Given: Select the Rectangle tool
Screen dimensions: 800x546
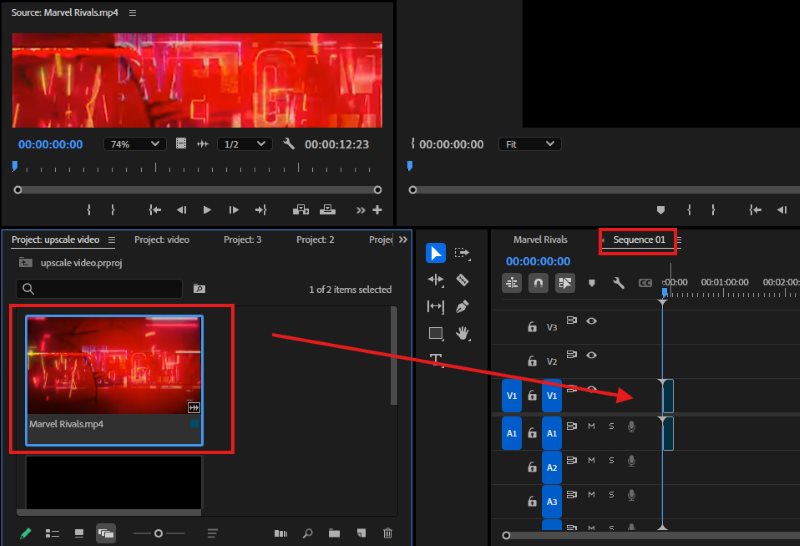Looking at the screenshot, I should click(436, 333).
